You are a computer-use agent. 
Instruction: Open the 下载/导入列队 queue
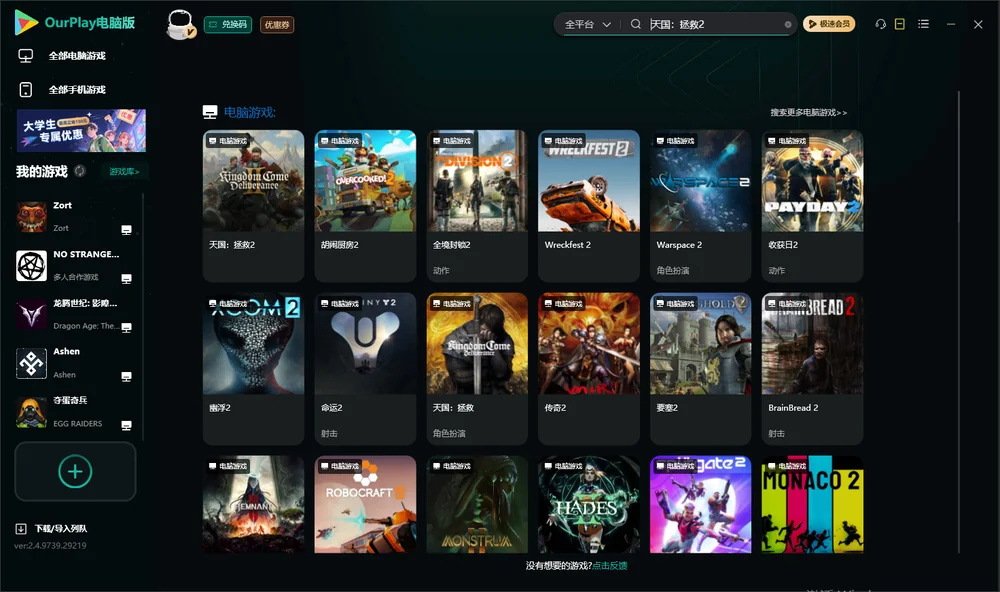(61, 529)
